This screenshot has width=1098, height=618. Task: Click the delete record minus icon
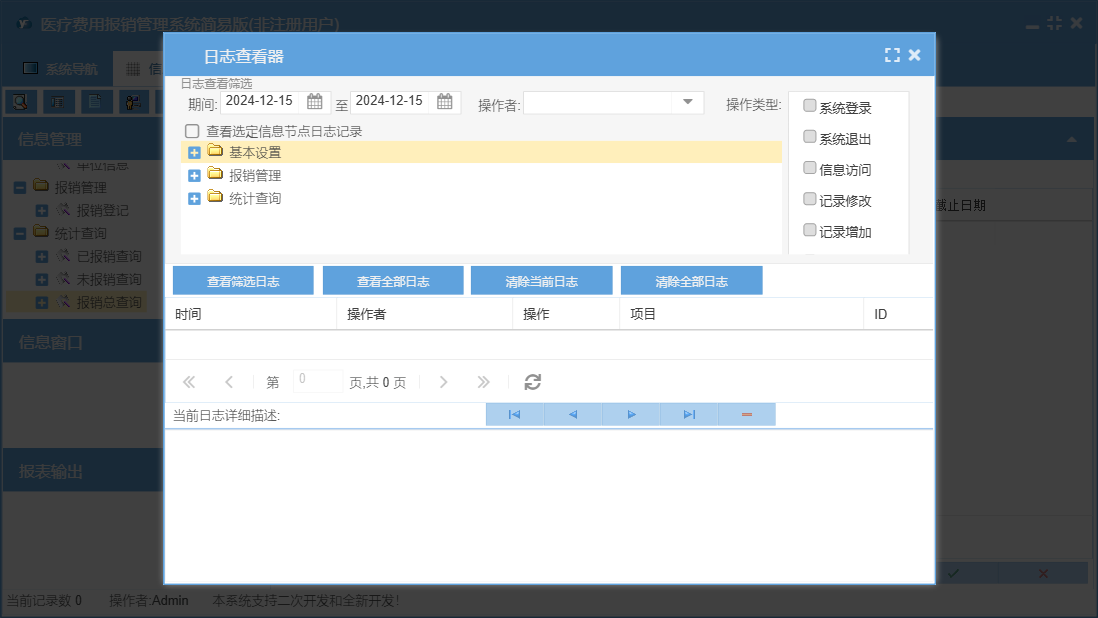pos(747,414)
